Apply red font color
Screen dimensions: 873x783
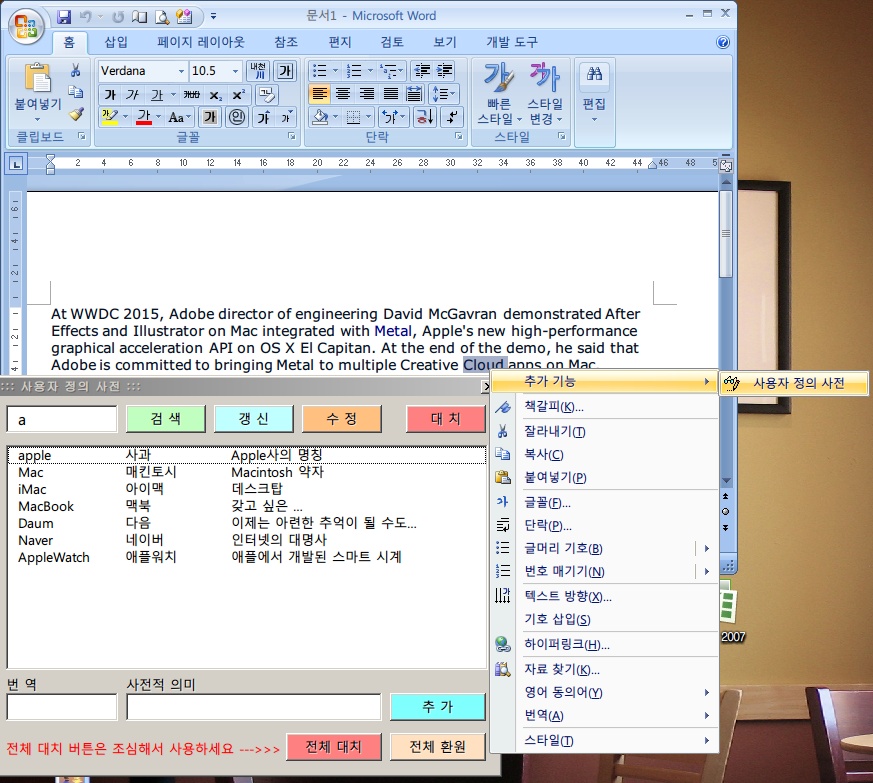(144, 117)
